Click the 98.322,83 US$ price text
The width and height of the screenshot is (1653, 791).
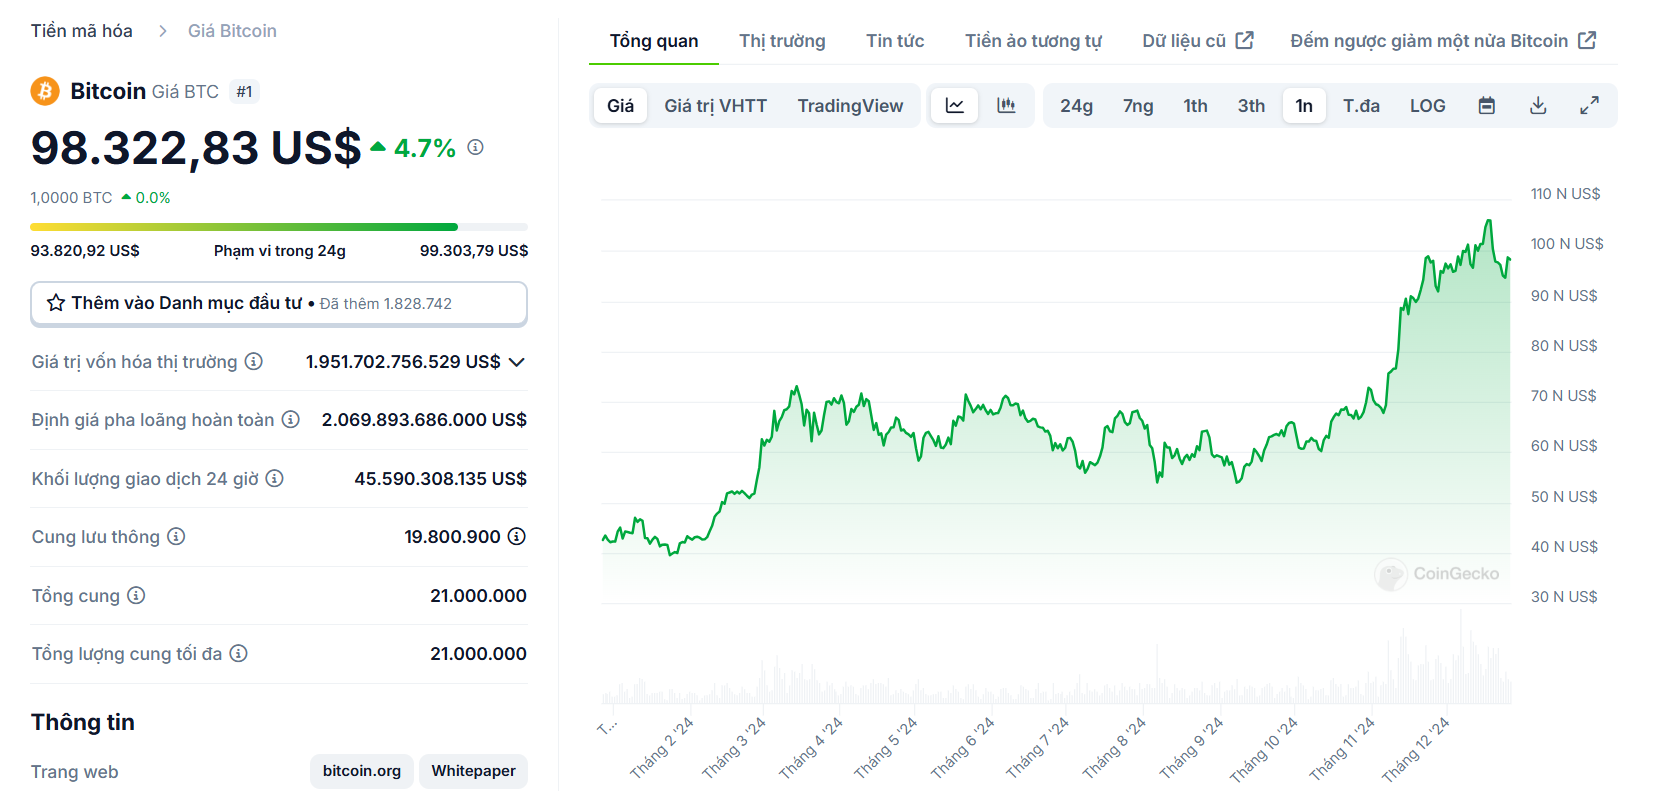pyautogui.click(x=196, y=148)
